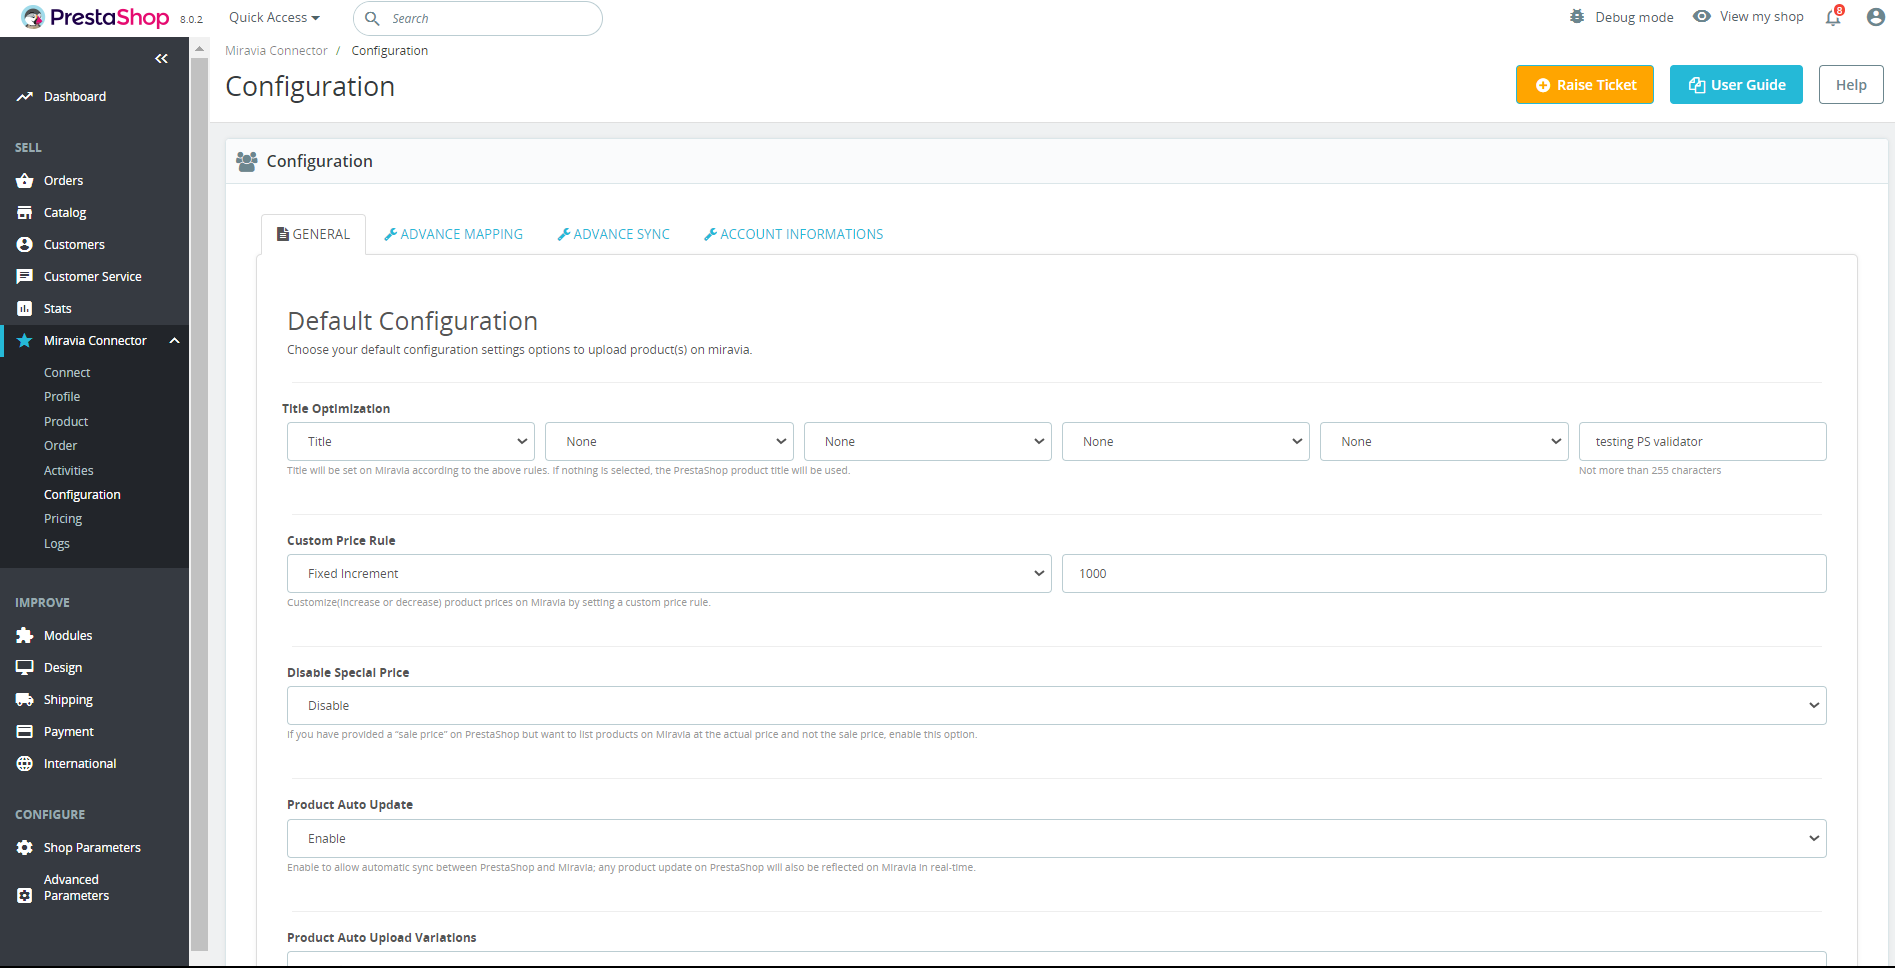Click the custom price value field 1000
The width and height of the screenshot is (1895, 968).
(1444, 574)
